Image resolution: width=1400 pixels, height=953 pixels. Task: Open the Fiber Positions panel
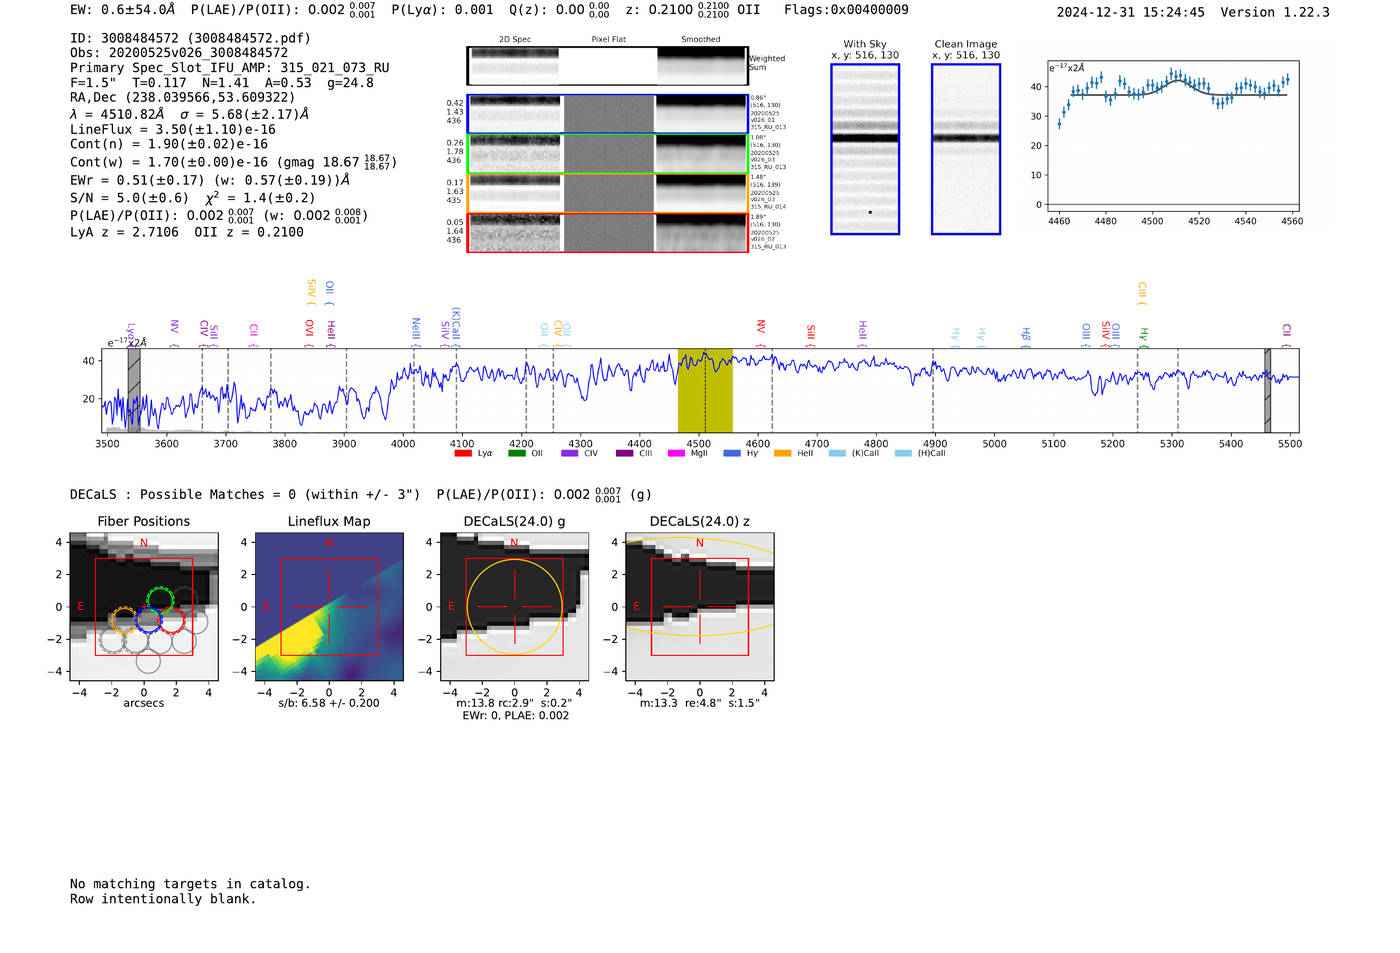pos(144,606)
